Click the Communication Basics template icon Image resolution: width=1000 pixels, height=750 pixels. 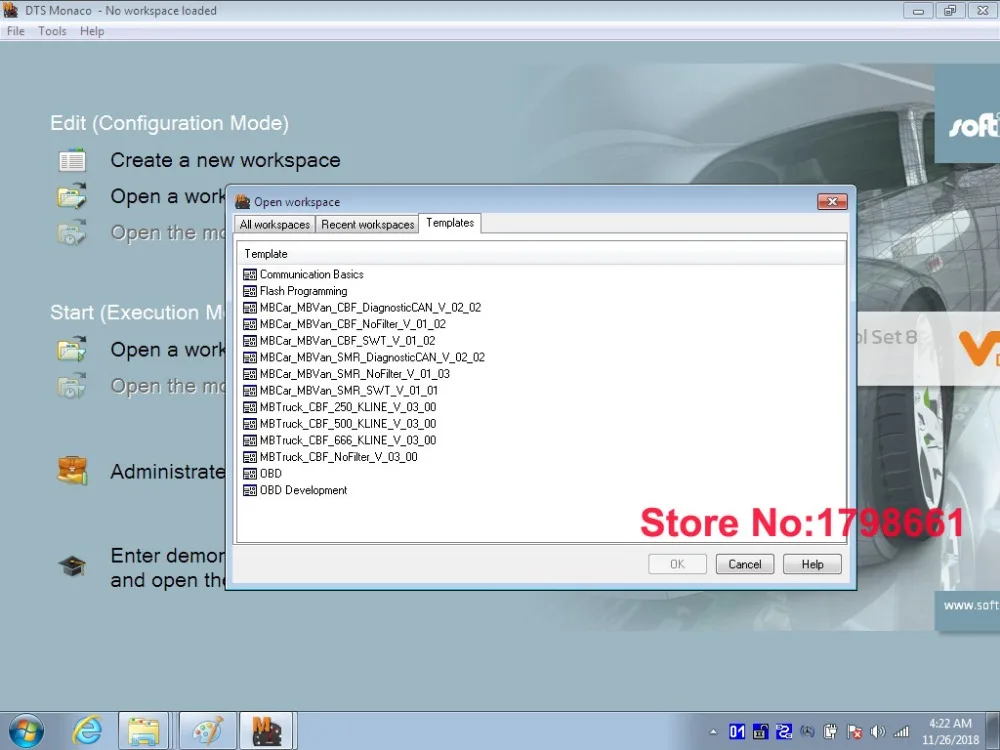[x=250, y=275]
